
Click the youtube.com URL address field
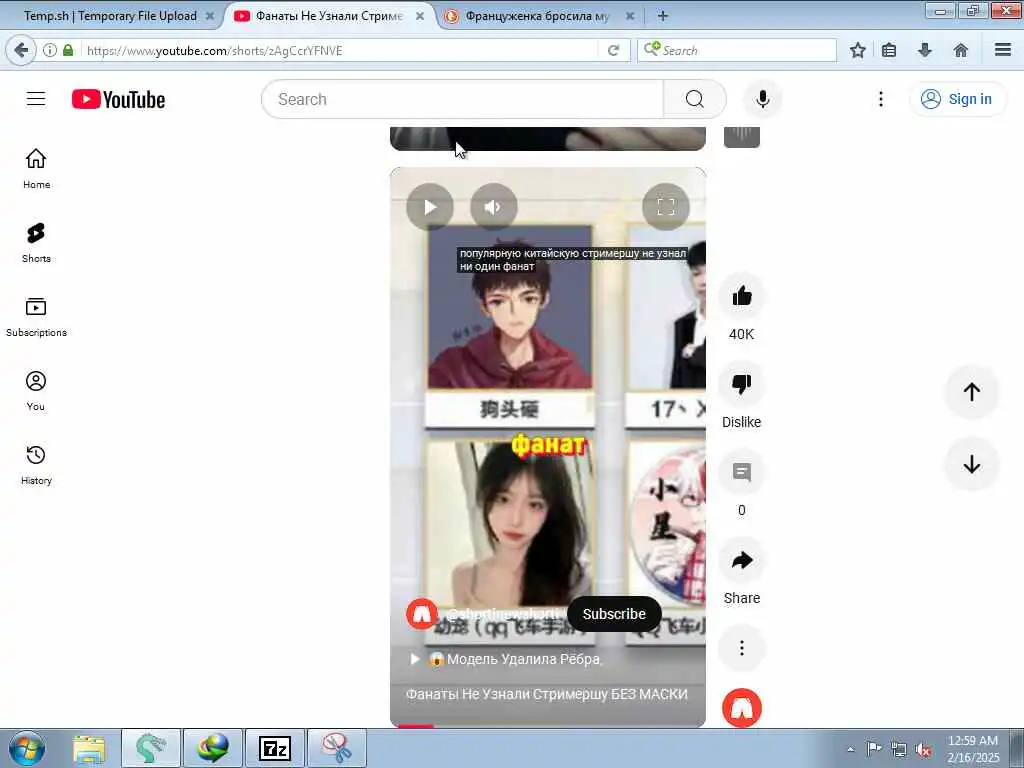tap(340, 50)
